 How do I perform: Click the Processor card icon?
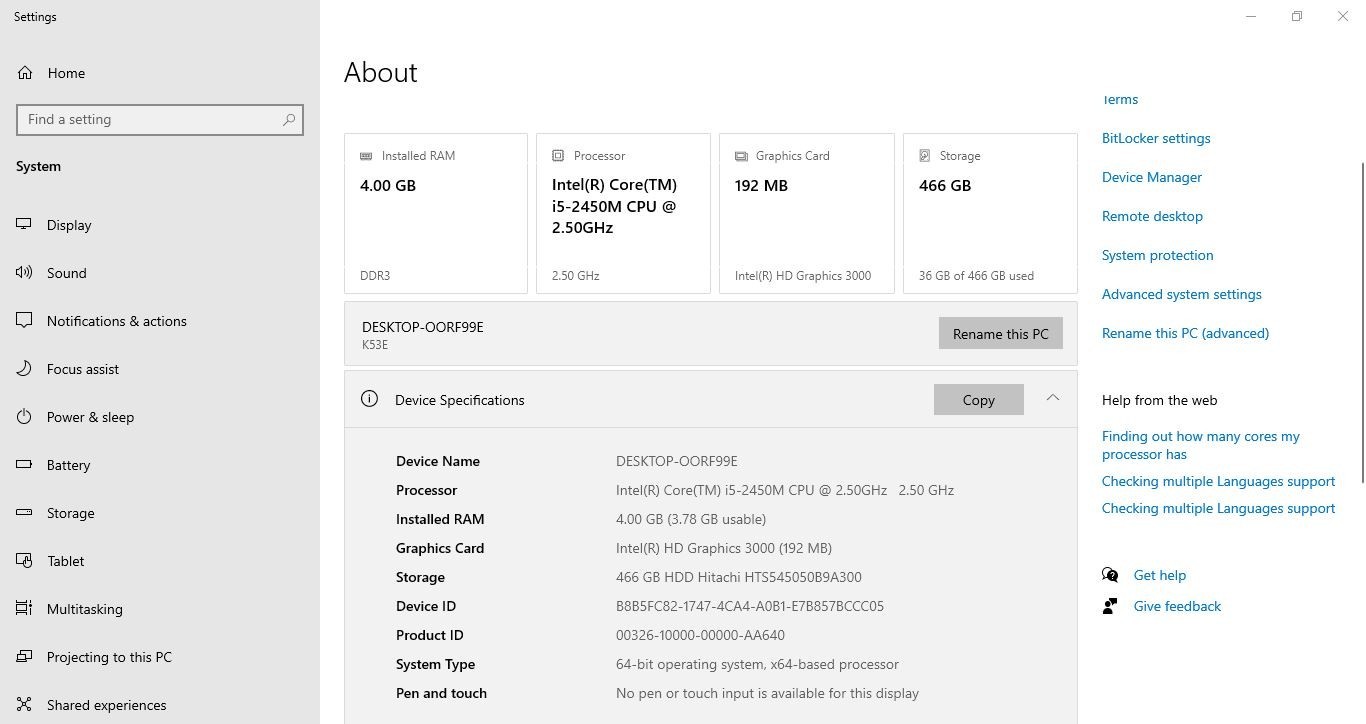[x=558, y=156]
